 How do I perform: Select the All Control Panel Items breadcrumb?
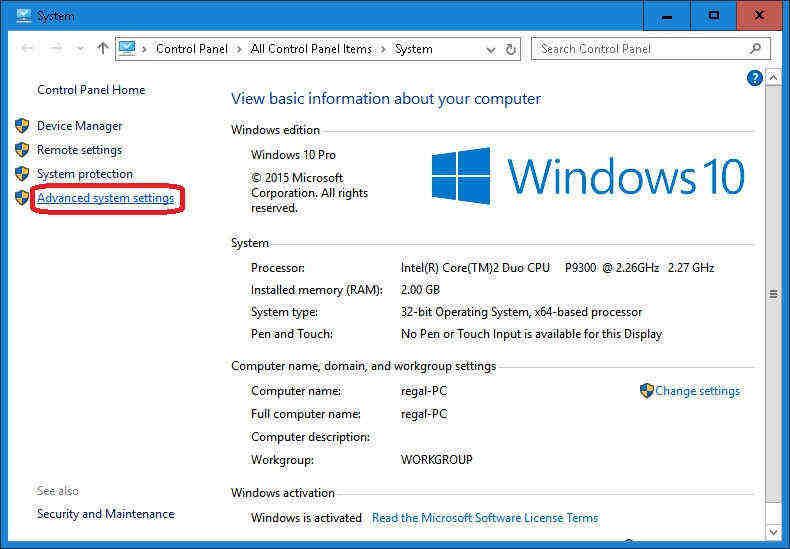[311, 49]
